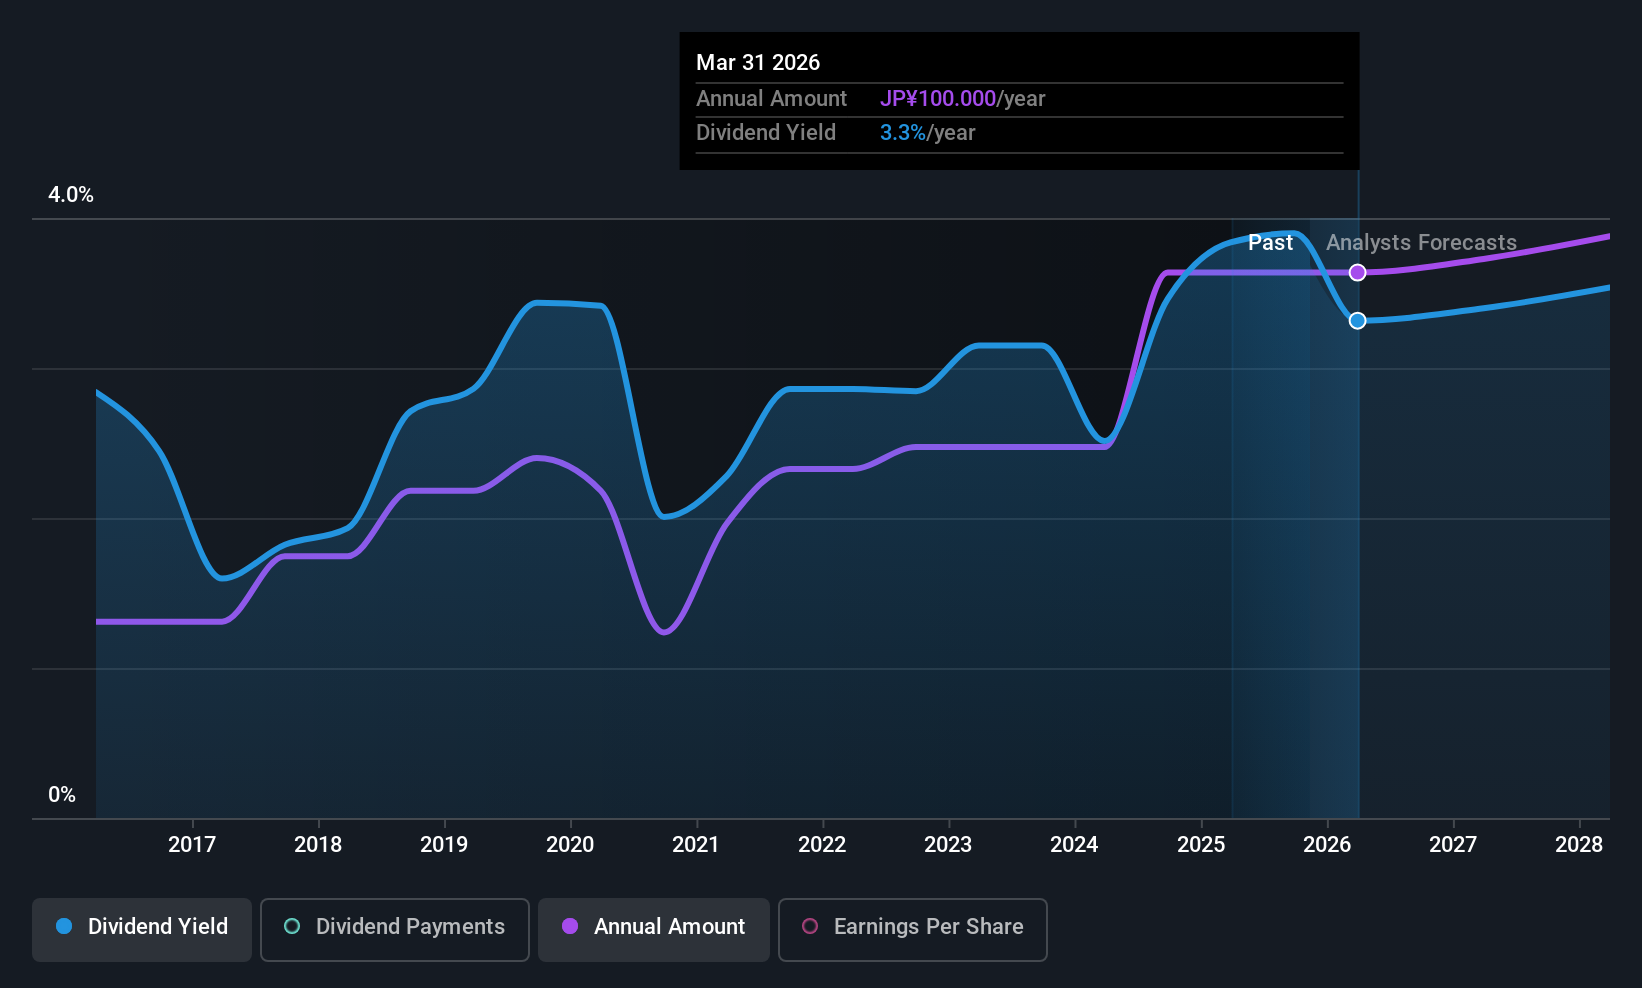
Task: Click the teal Dividend Payments circle icon
Action: coord(291,927)
